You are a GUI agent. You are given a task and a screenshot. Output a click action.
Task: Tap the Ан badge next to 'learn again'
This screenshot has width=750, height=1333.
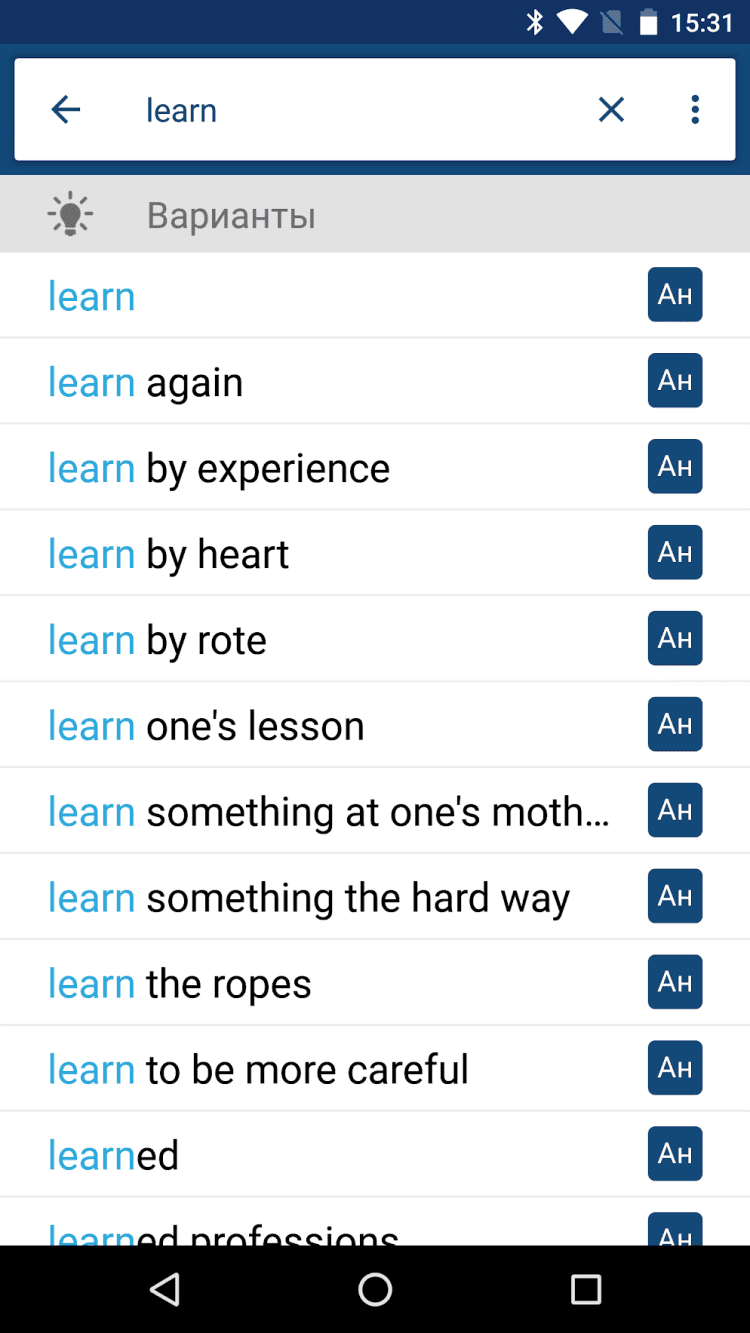click(x=675, y=381)
